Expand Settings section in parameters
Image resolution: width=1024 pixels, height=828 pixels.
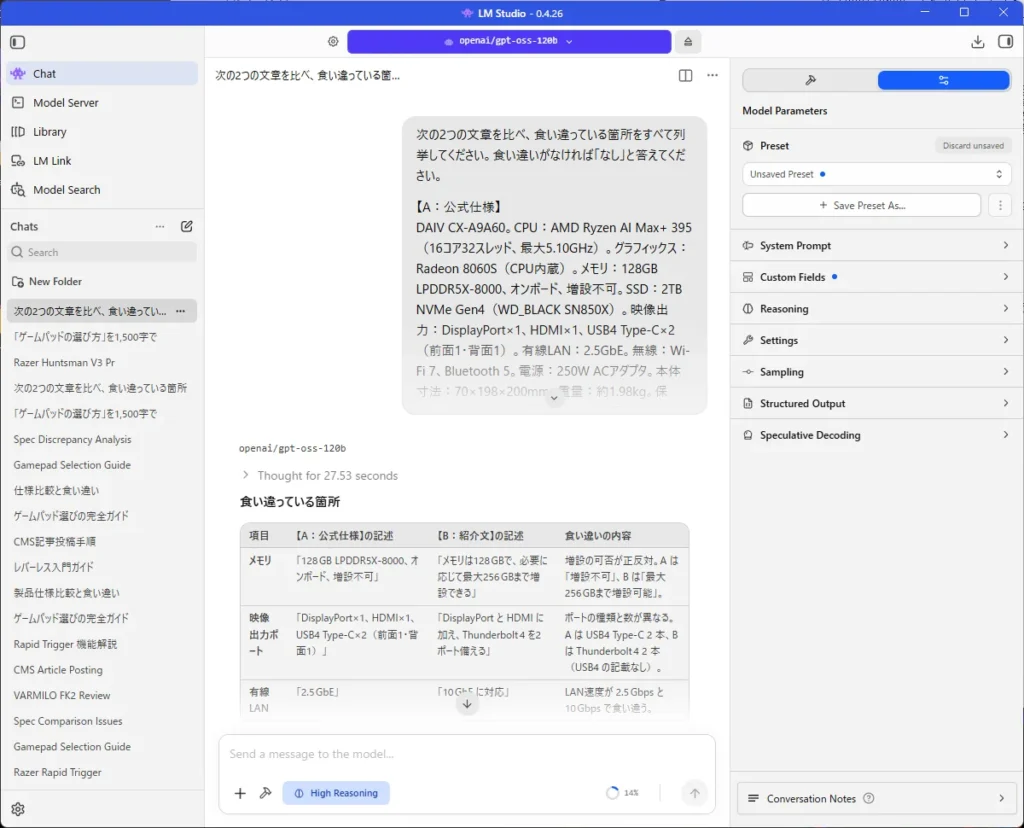click(x=876, y=340)
